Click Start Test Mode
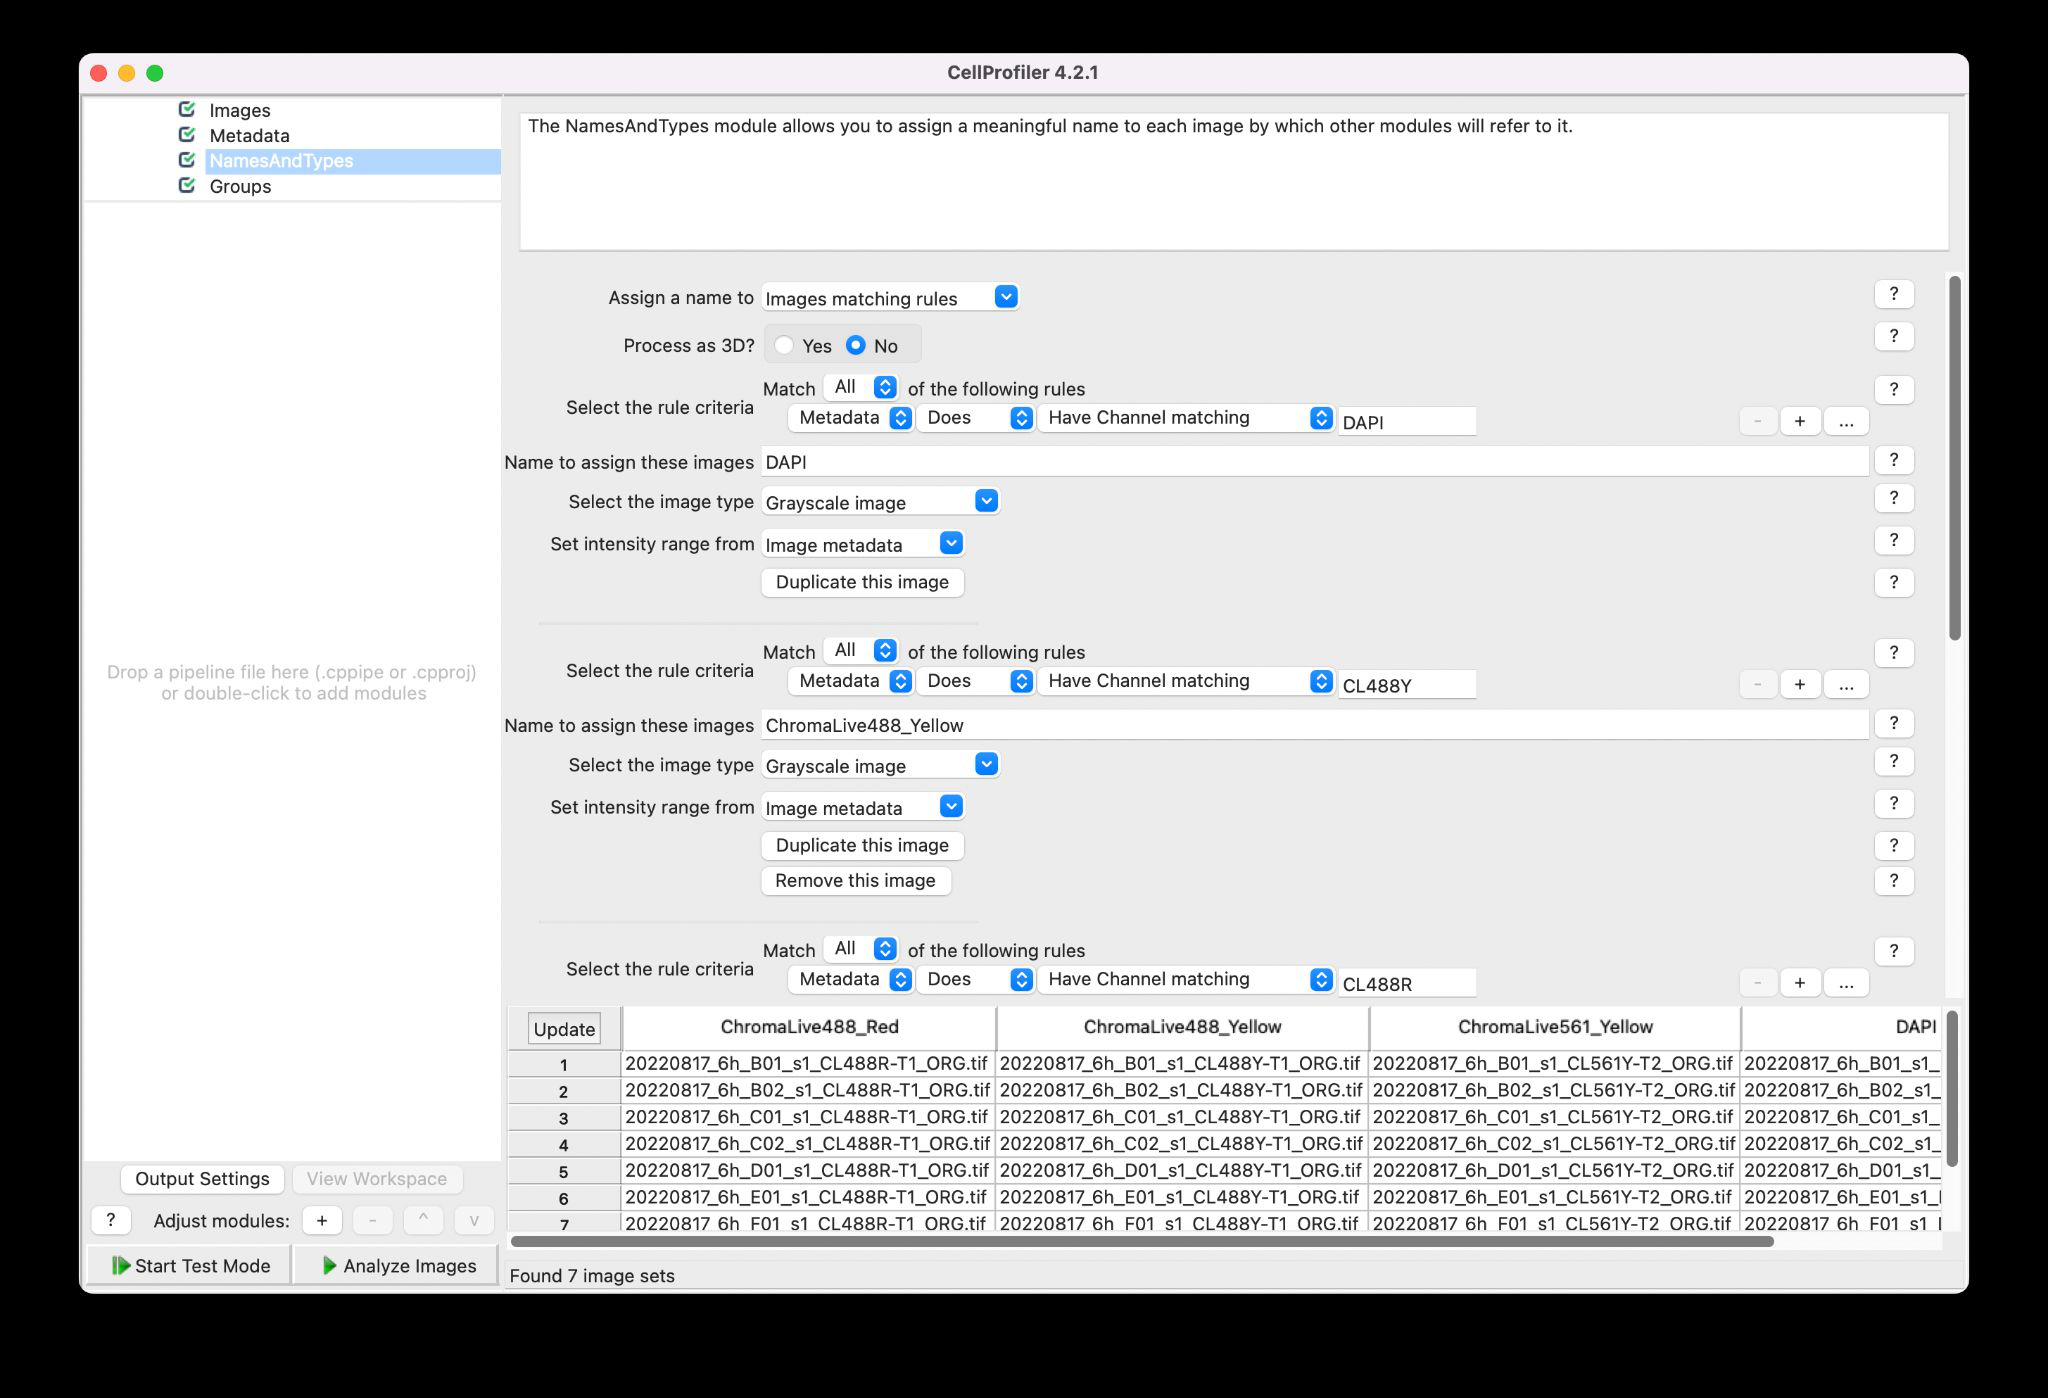 point(190,1265)
